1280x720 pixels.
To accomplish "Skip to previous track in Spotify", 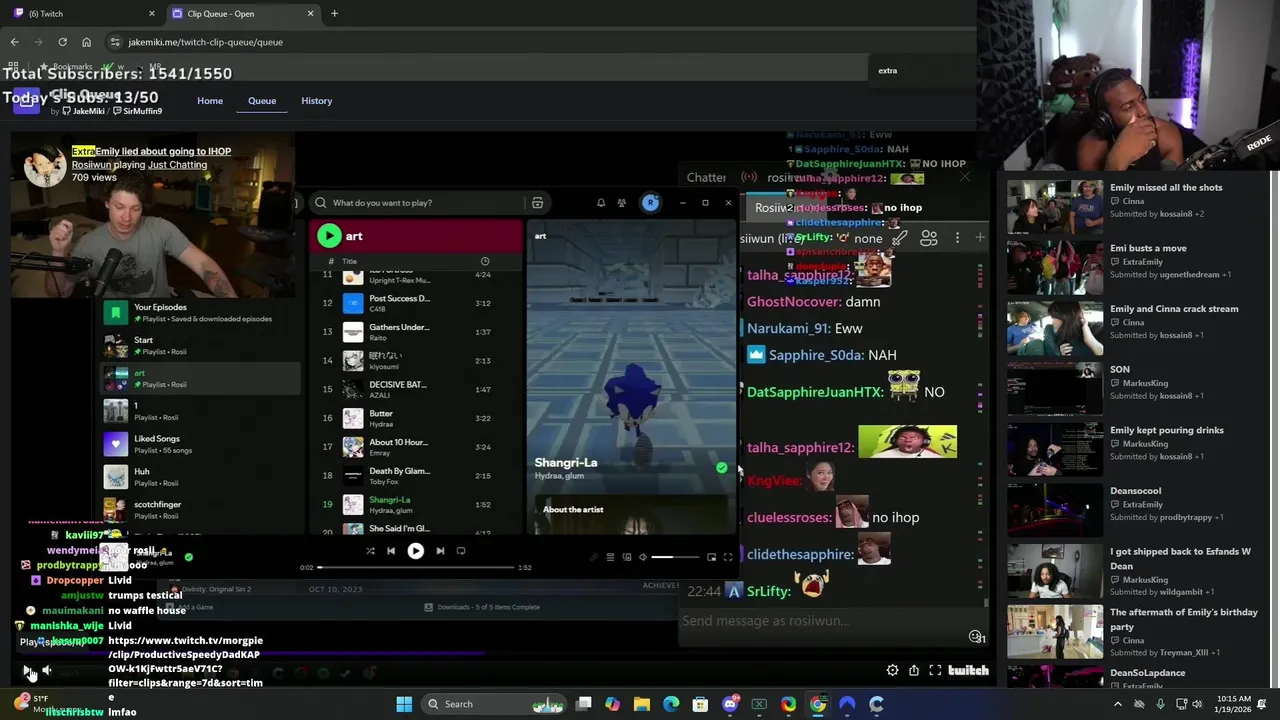I will [x=391, y=551].
